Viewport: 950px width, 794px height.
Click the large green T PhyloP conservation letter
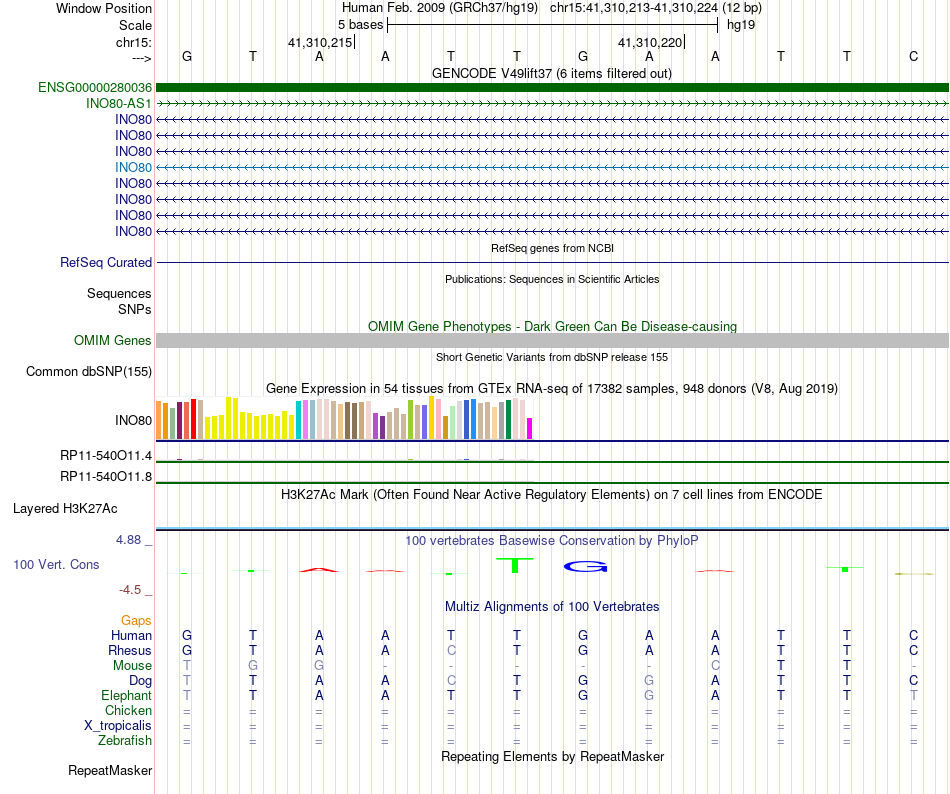(515, 564)
